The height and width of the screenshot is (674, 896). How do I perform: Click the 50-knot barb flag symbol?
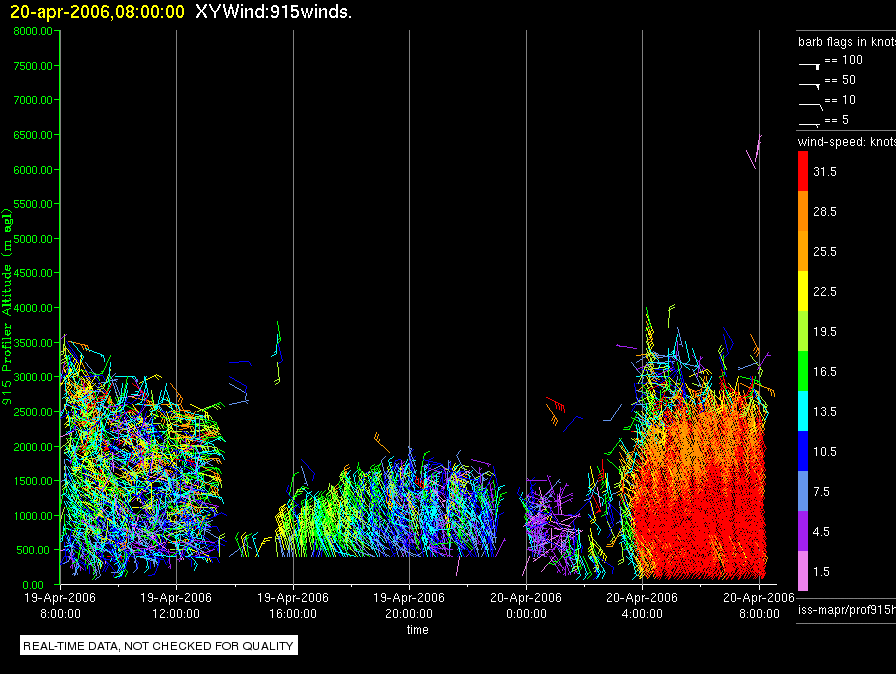coord(809,86)
